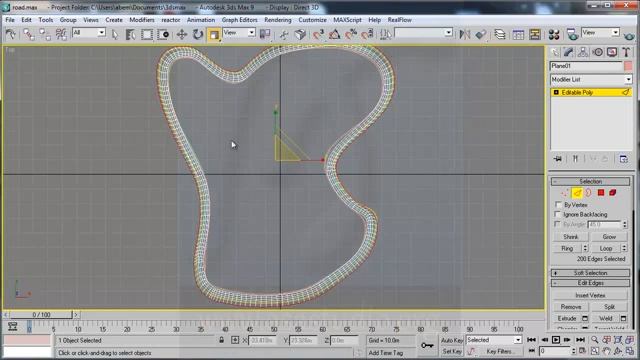Toggle the Angle Snap icon

(335, 34)
